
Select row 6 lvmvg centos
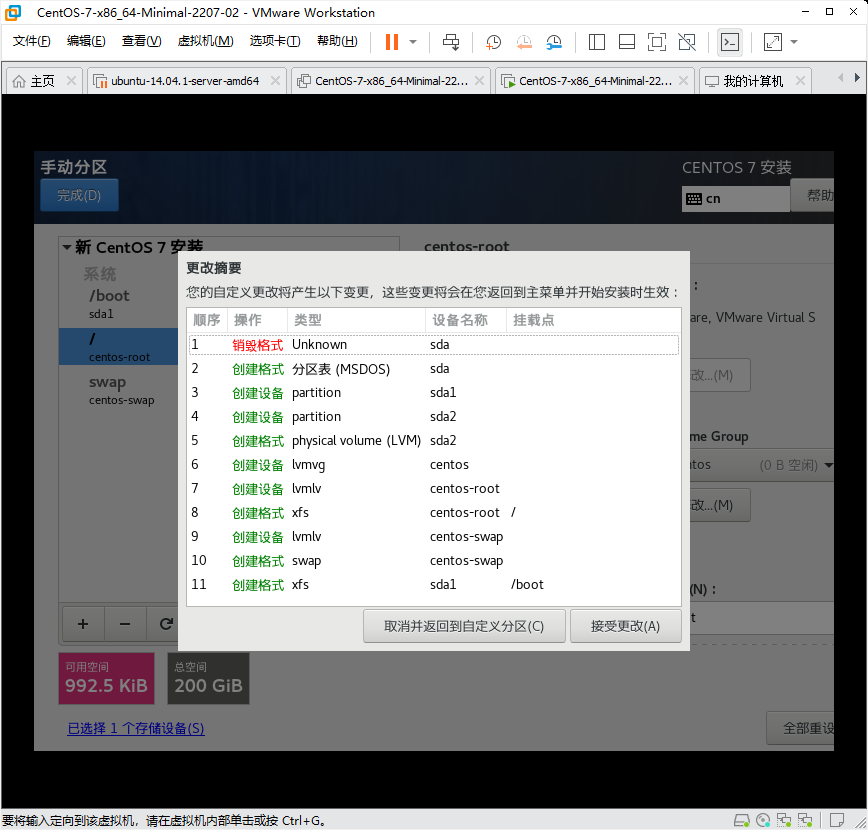[433, 465]
